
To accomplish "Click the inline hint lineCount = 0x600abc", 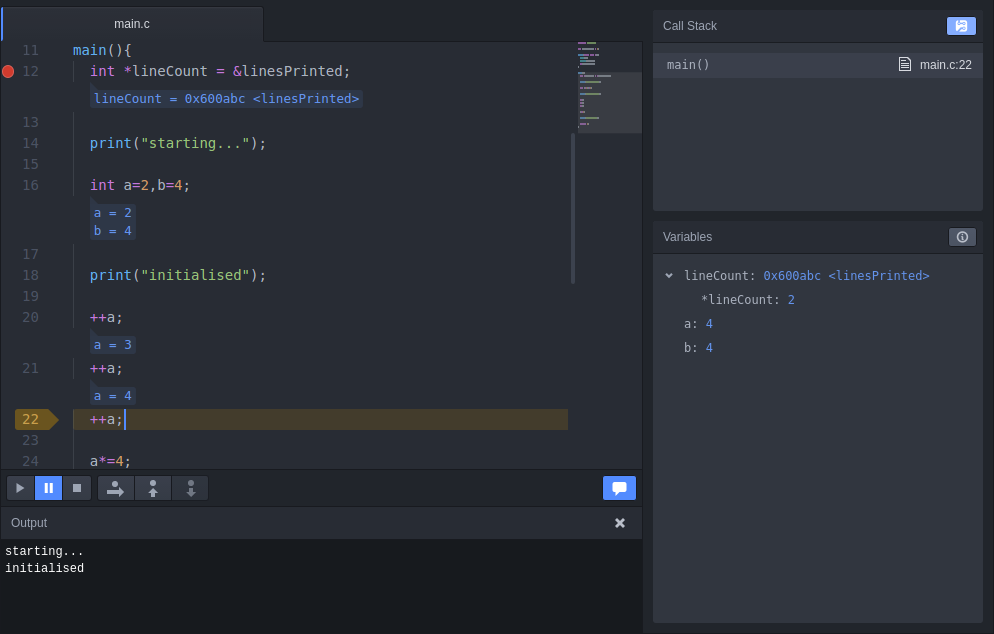I will pyautogui.click(x=226, y=99).
